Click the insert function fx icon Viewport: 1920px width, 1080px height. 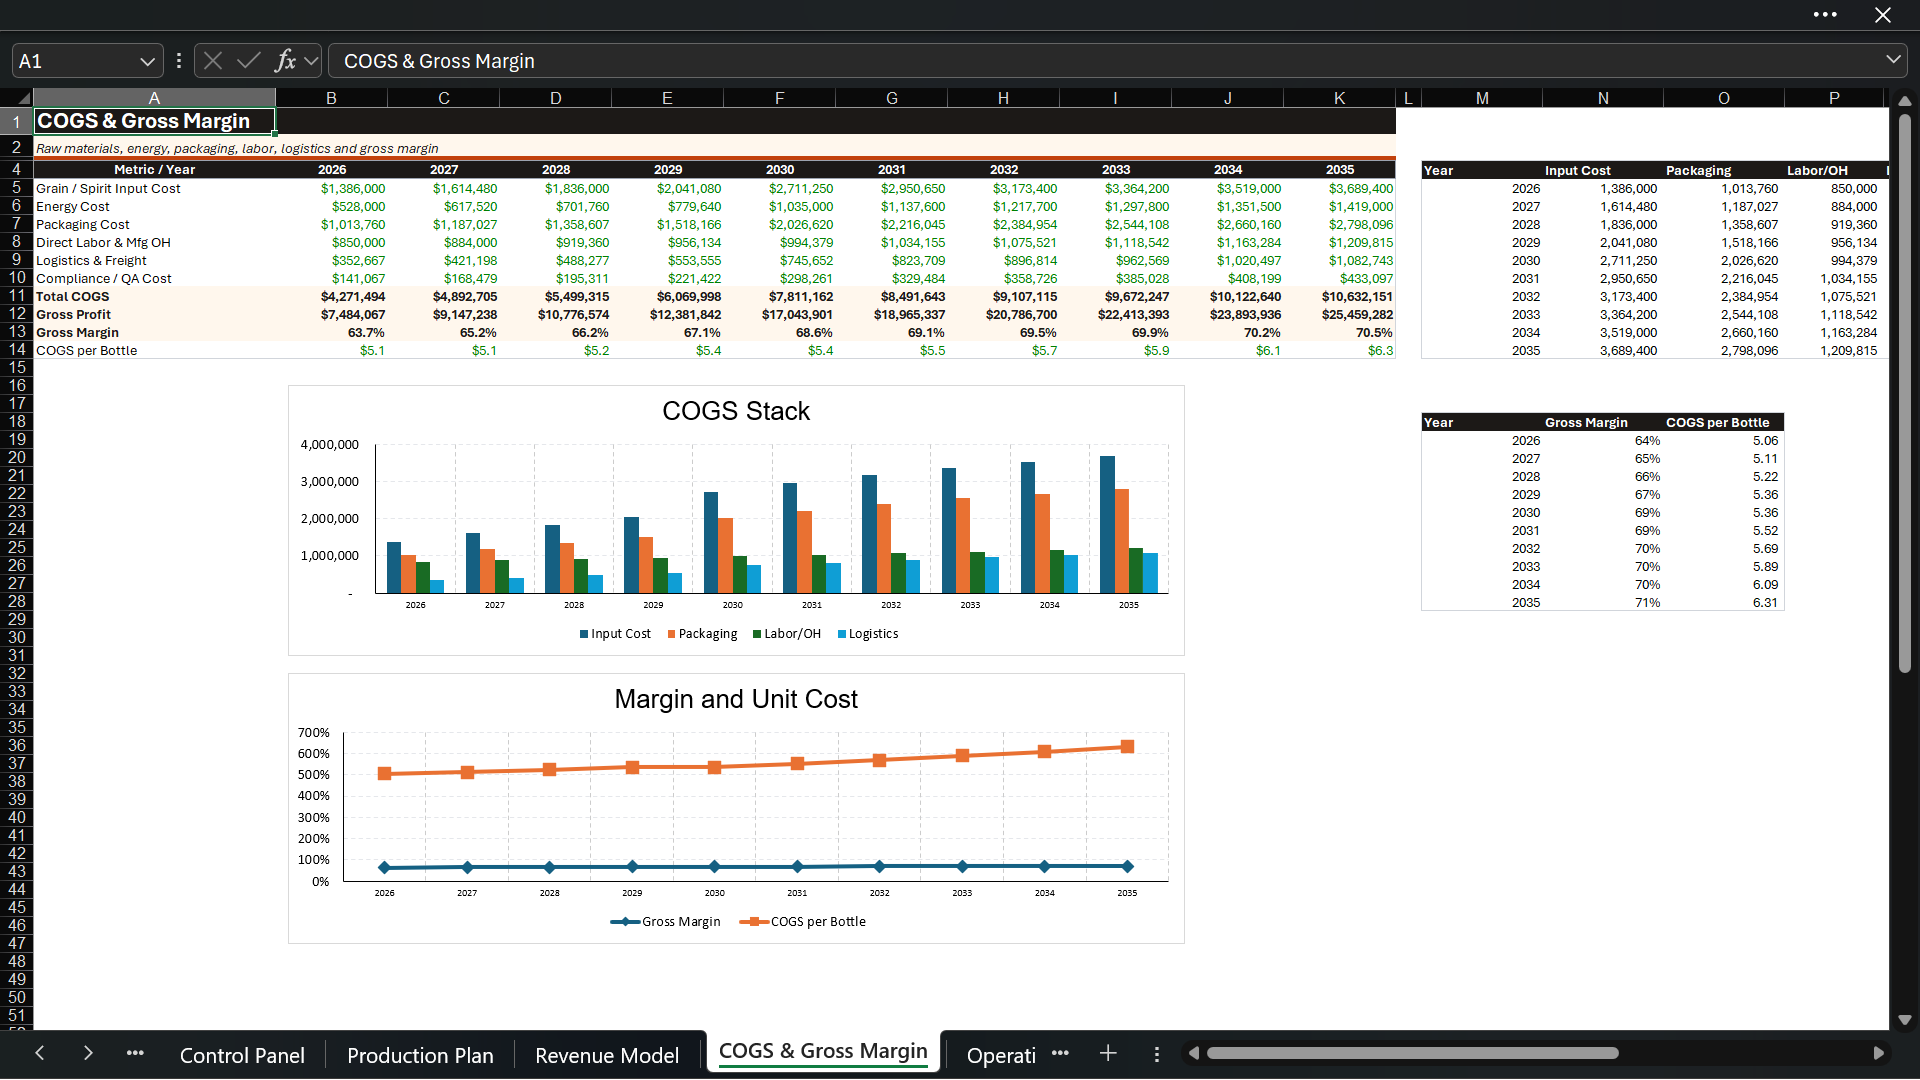(x=285, y=61)
